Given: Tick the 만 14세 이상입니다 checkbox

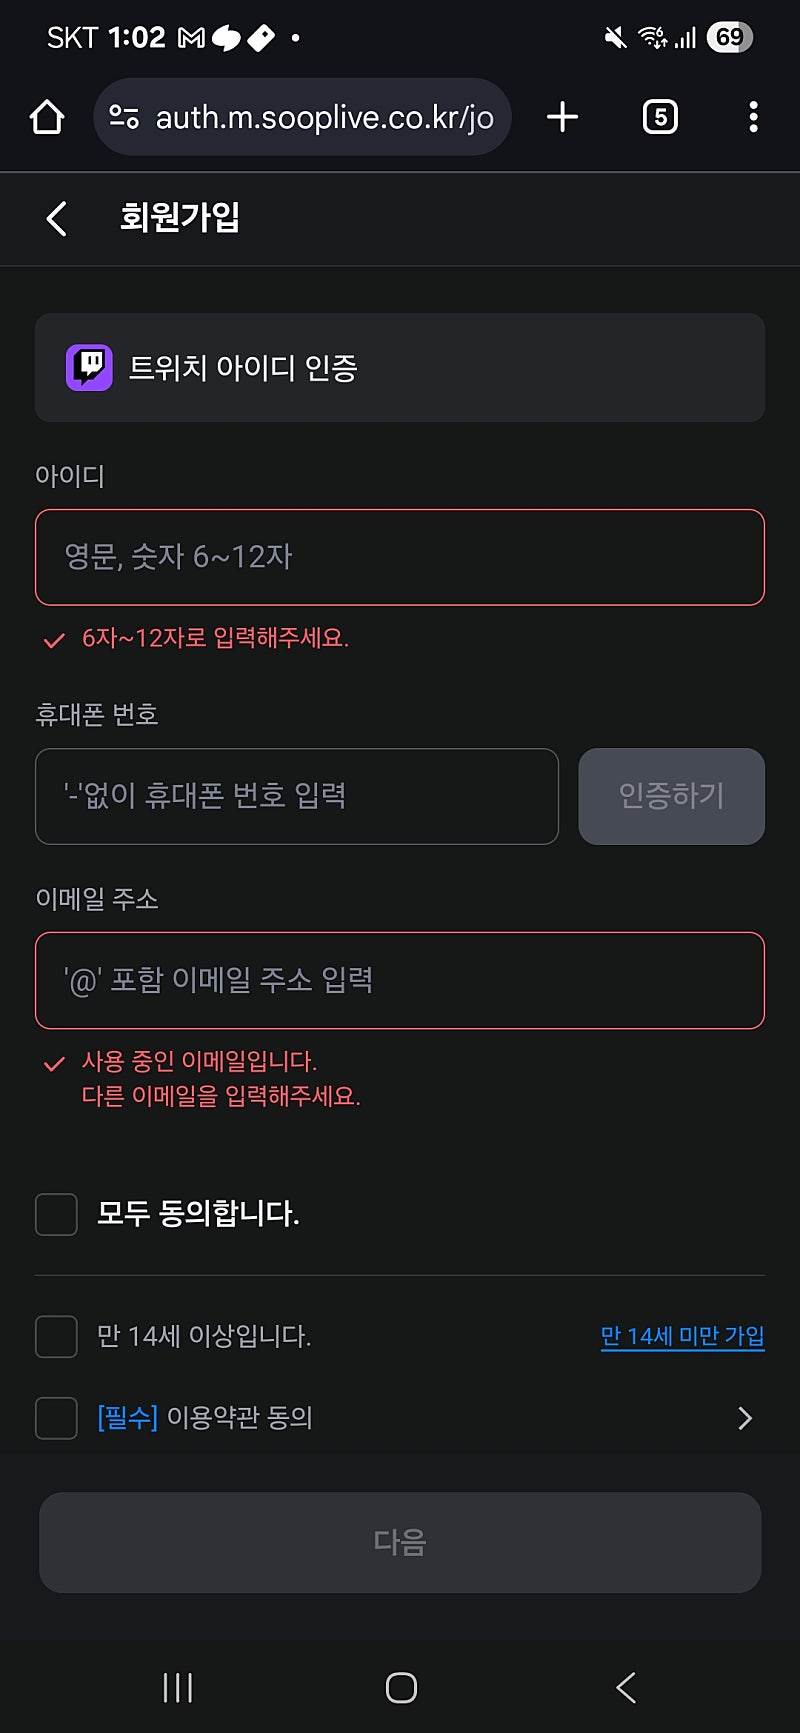Looking at the screenshot, I should (x=56, y=1336).
